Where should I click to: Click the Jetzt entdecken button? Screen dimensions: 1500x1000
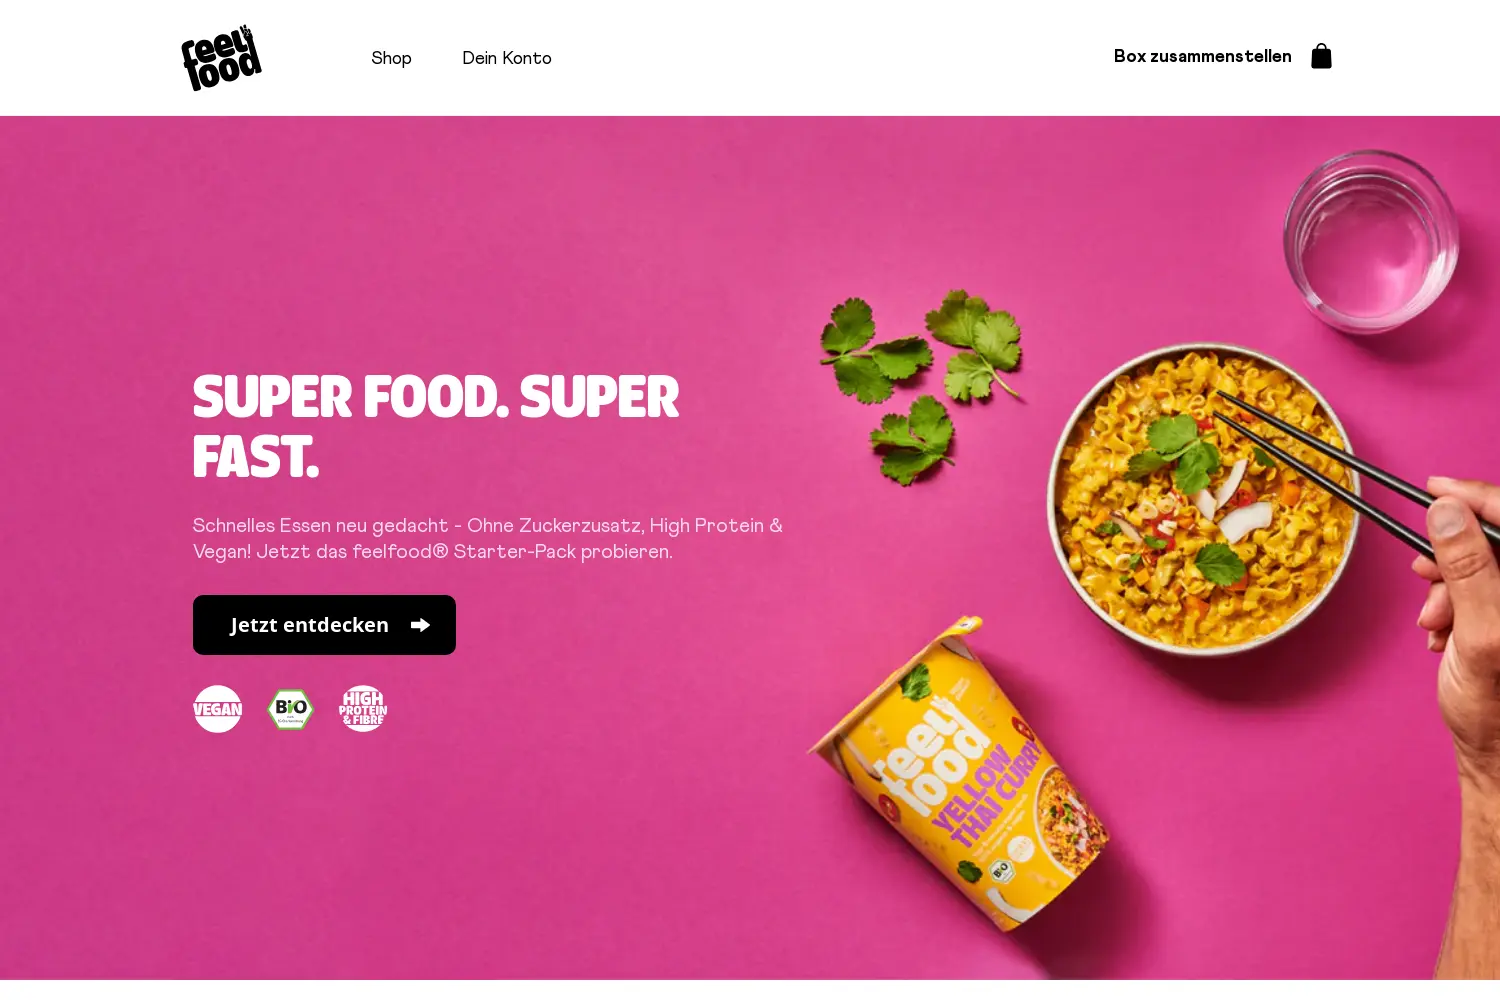tap(324, 625)
